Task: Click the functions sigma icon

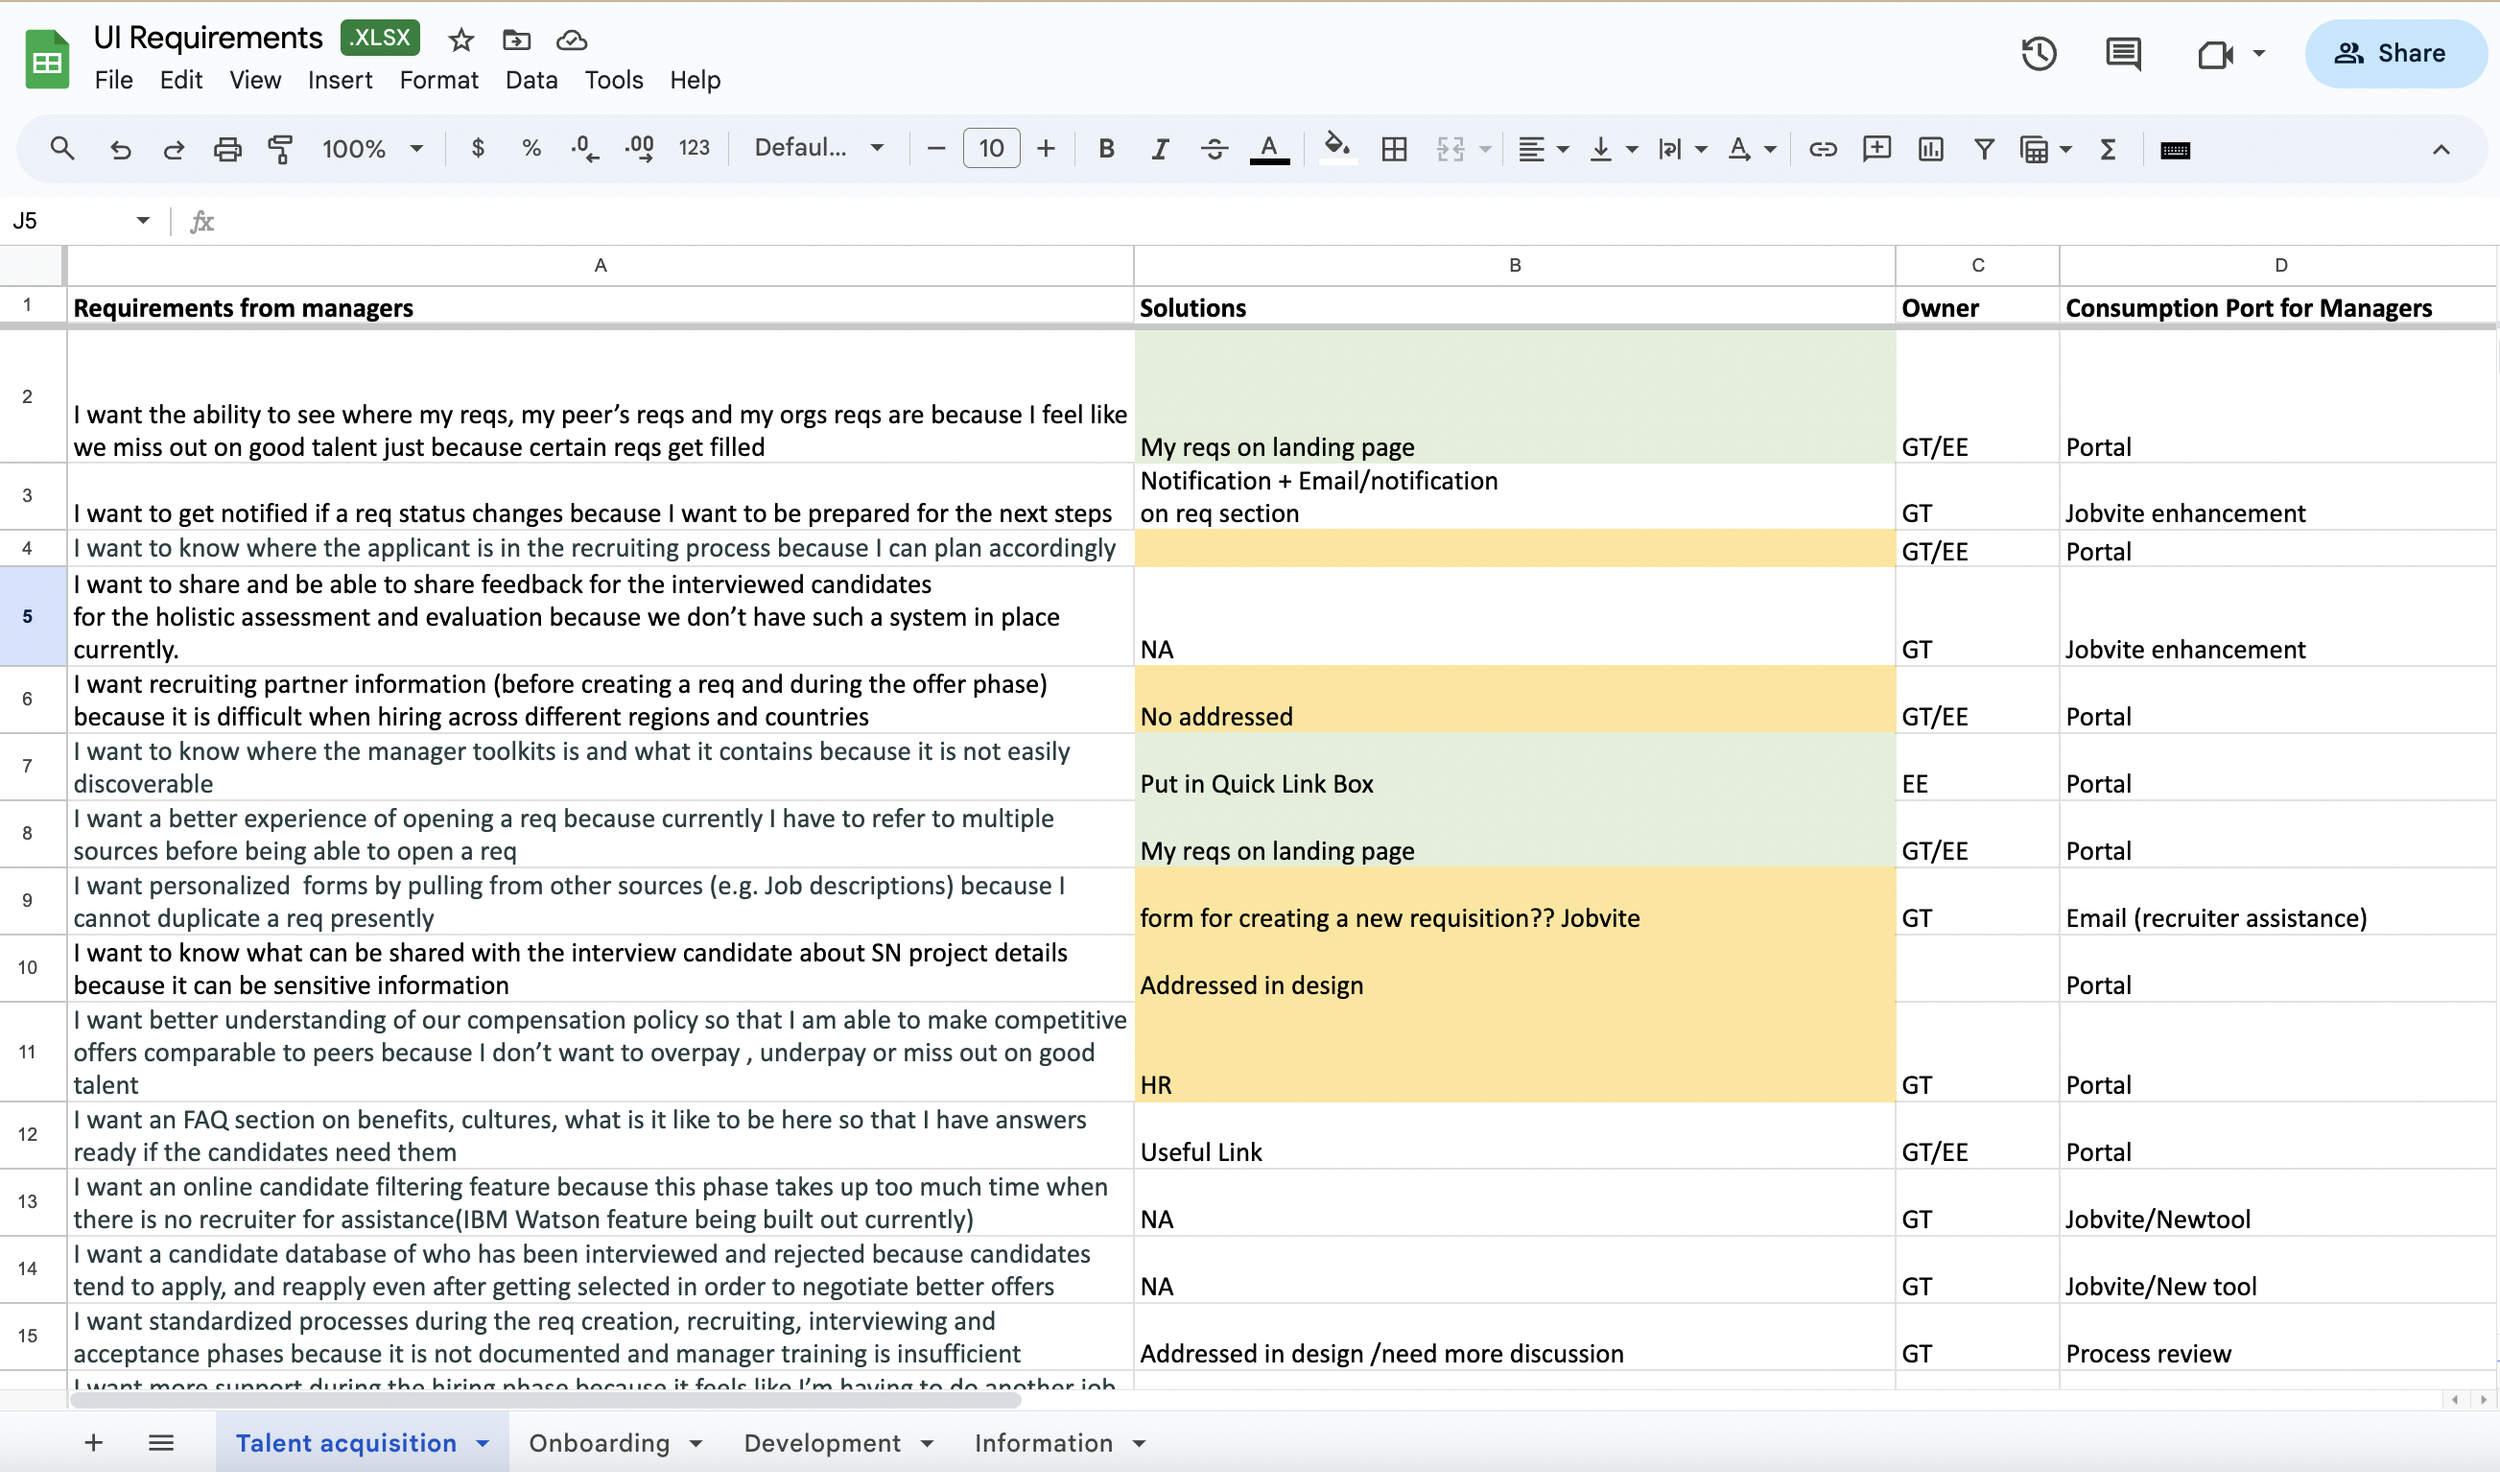Action: click(x=2108, y=149)
